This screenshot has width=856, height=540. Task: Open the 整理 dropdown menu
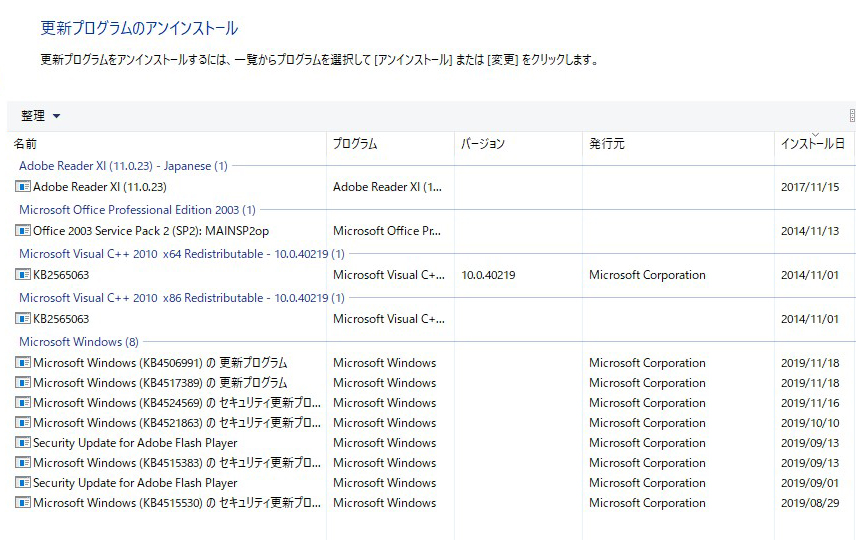(40, 116)
